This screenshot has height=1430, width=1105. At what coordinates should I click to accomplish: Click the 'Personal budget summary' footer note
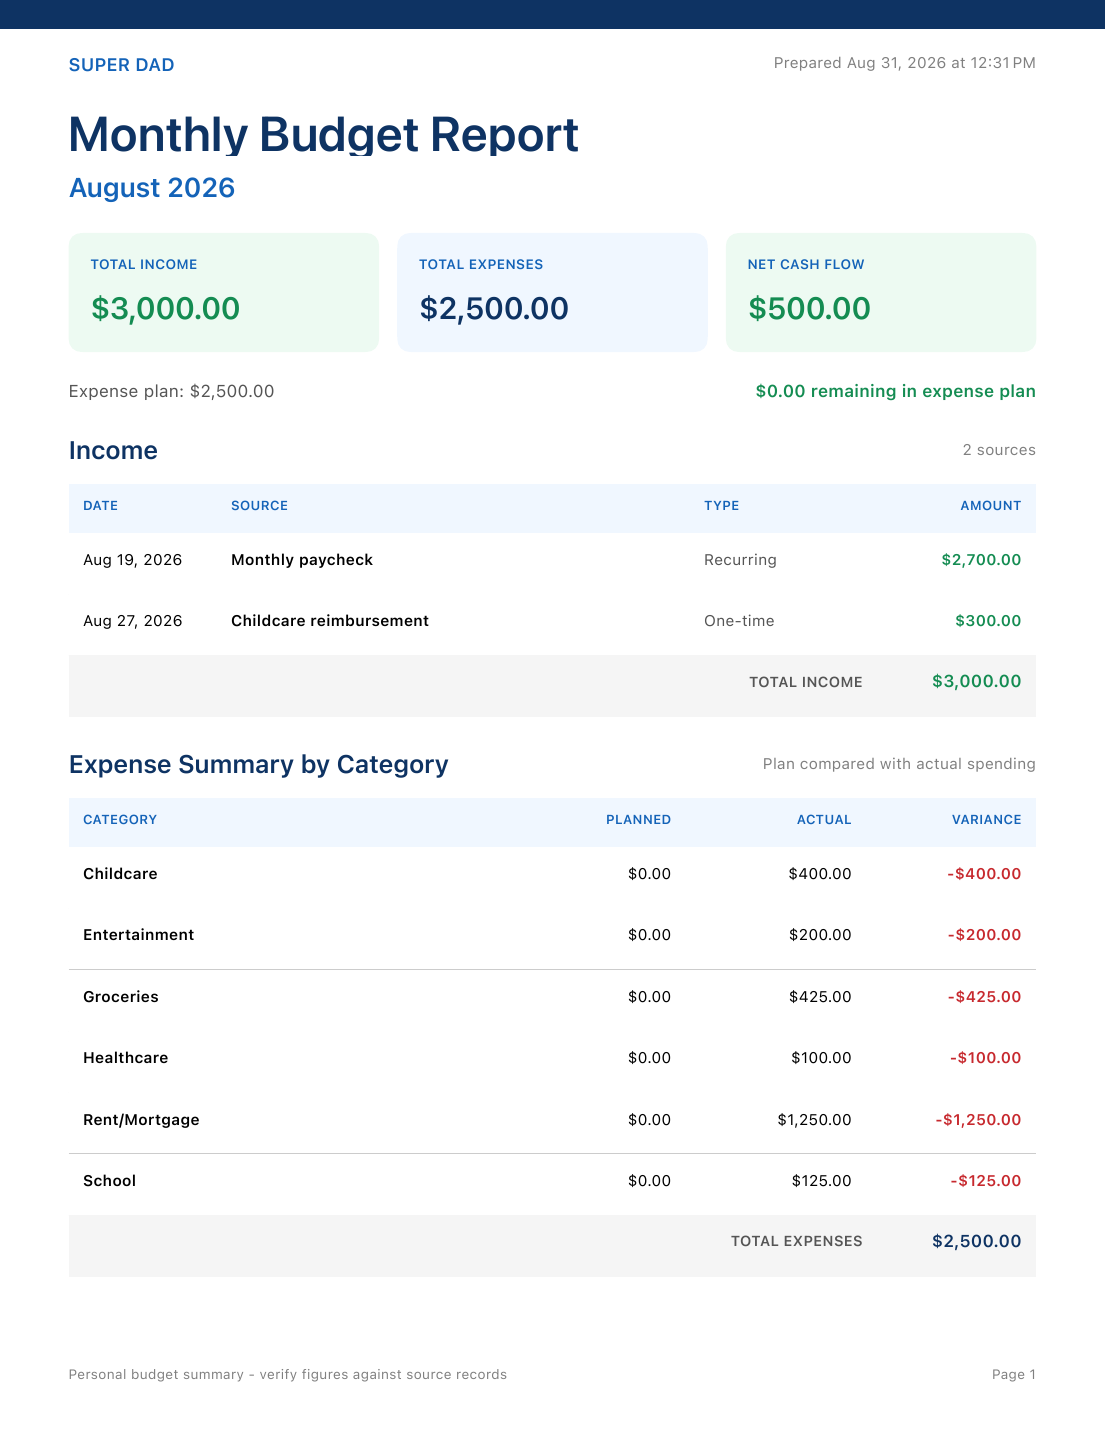tap(287, 1375)
